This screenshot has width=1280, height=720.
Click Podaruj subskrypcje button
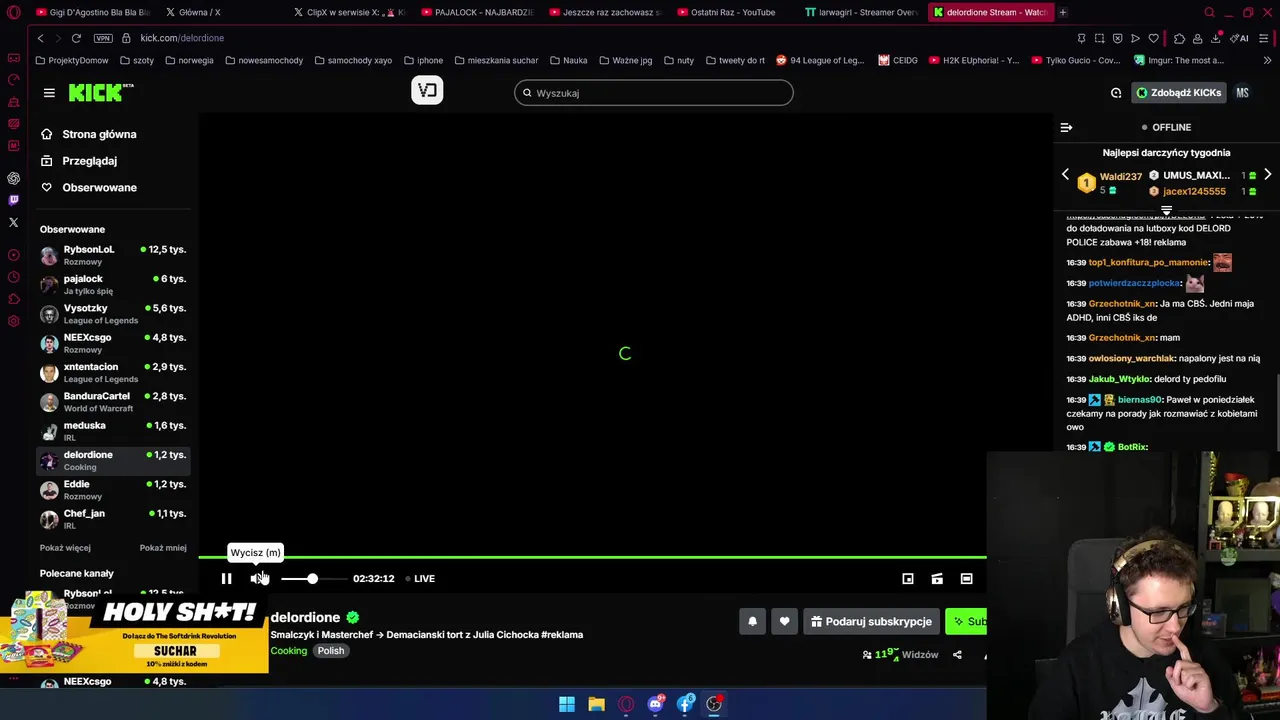click(x=871, y=621)
